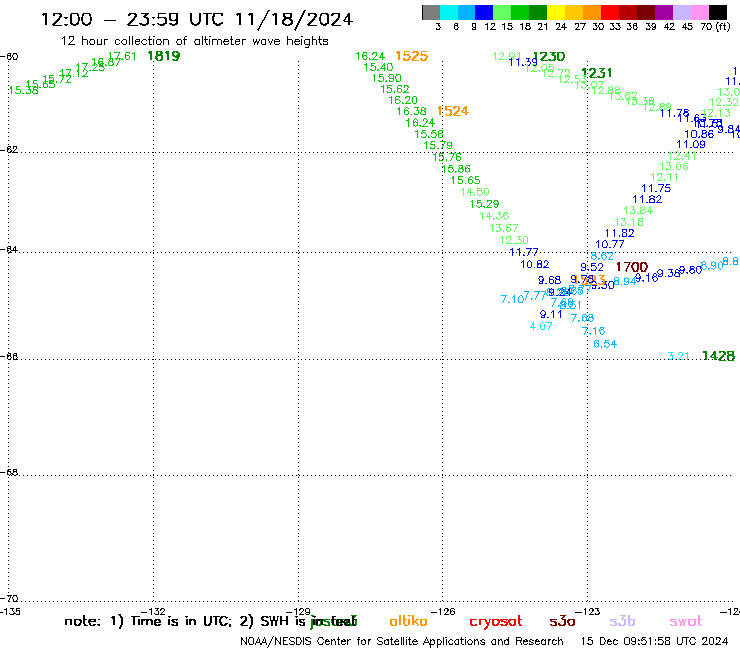The height and width of the screenshot is (650, 740).
Task: Click the 's3b' satellite legend label
Action: pos(622,621)
